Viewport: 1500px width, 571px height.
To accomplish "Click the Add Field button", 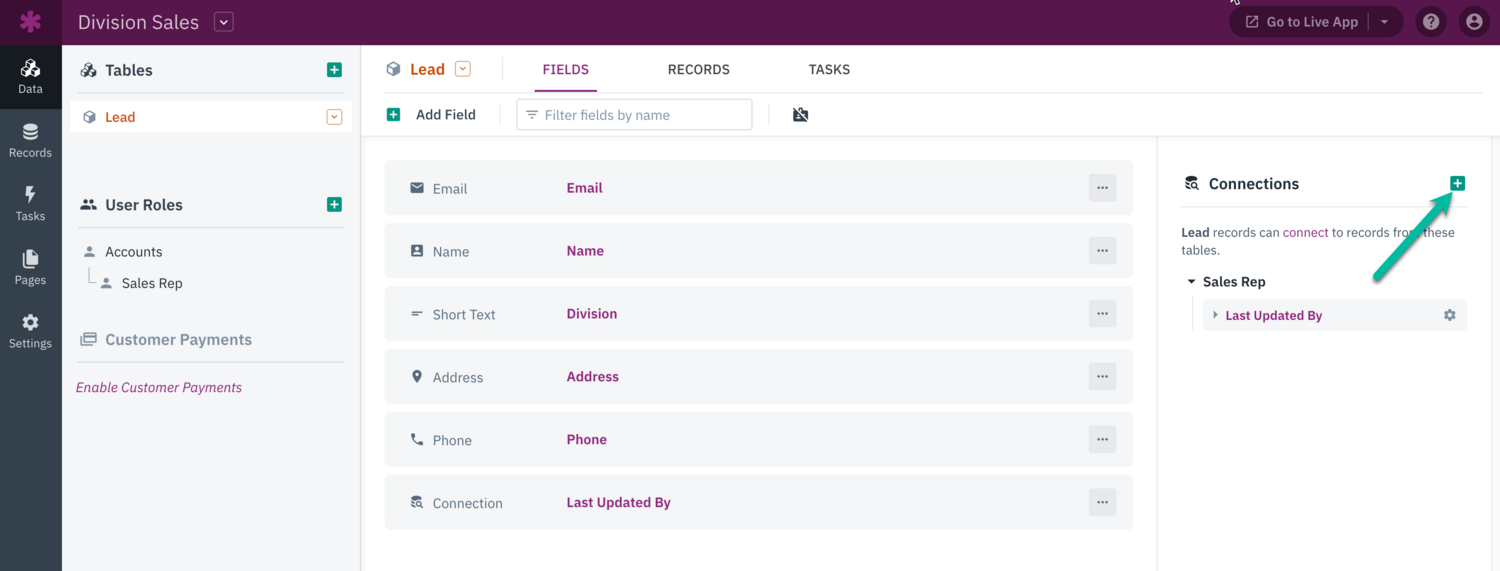I will [432, 115].
